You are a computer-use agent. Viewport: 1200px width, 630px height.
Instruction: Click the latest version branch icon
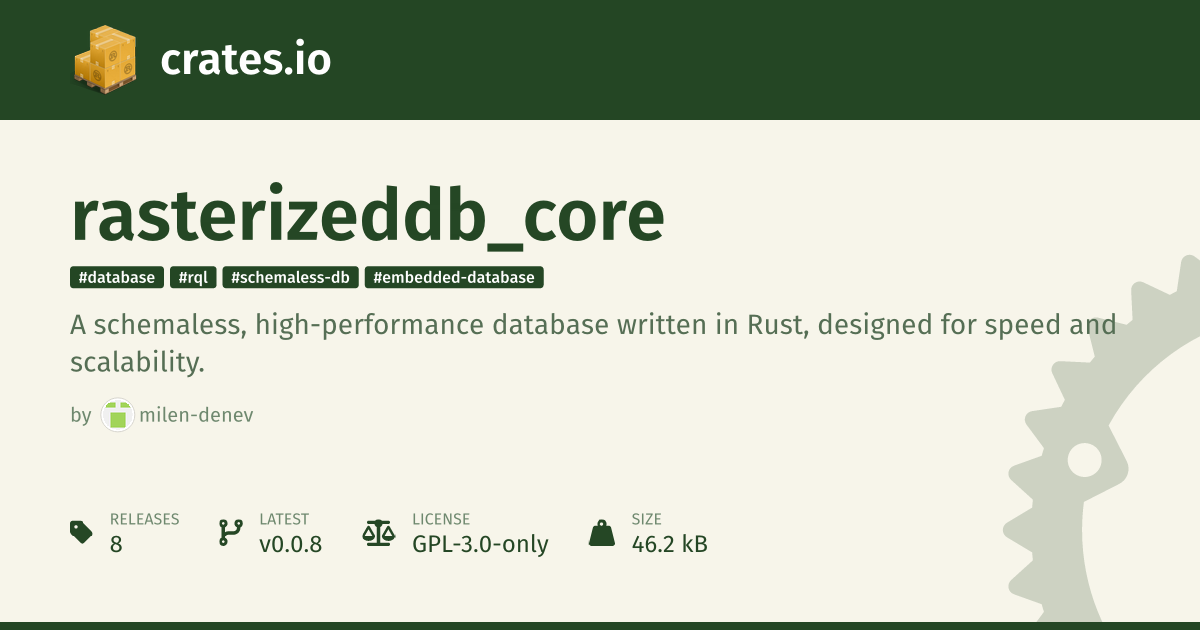point(230,532)
